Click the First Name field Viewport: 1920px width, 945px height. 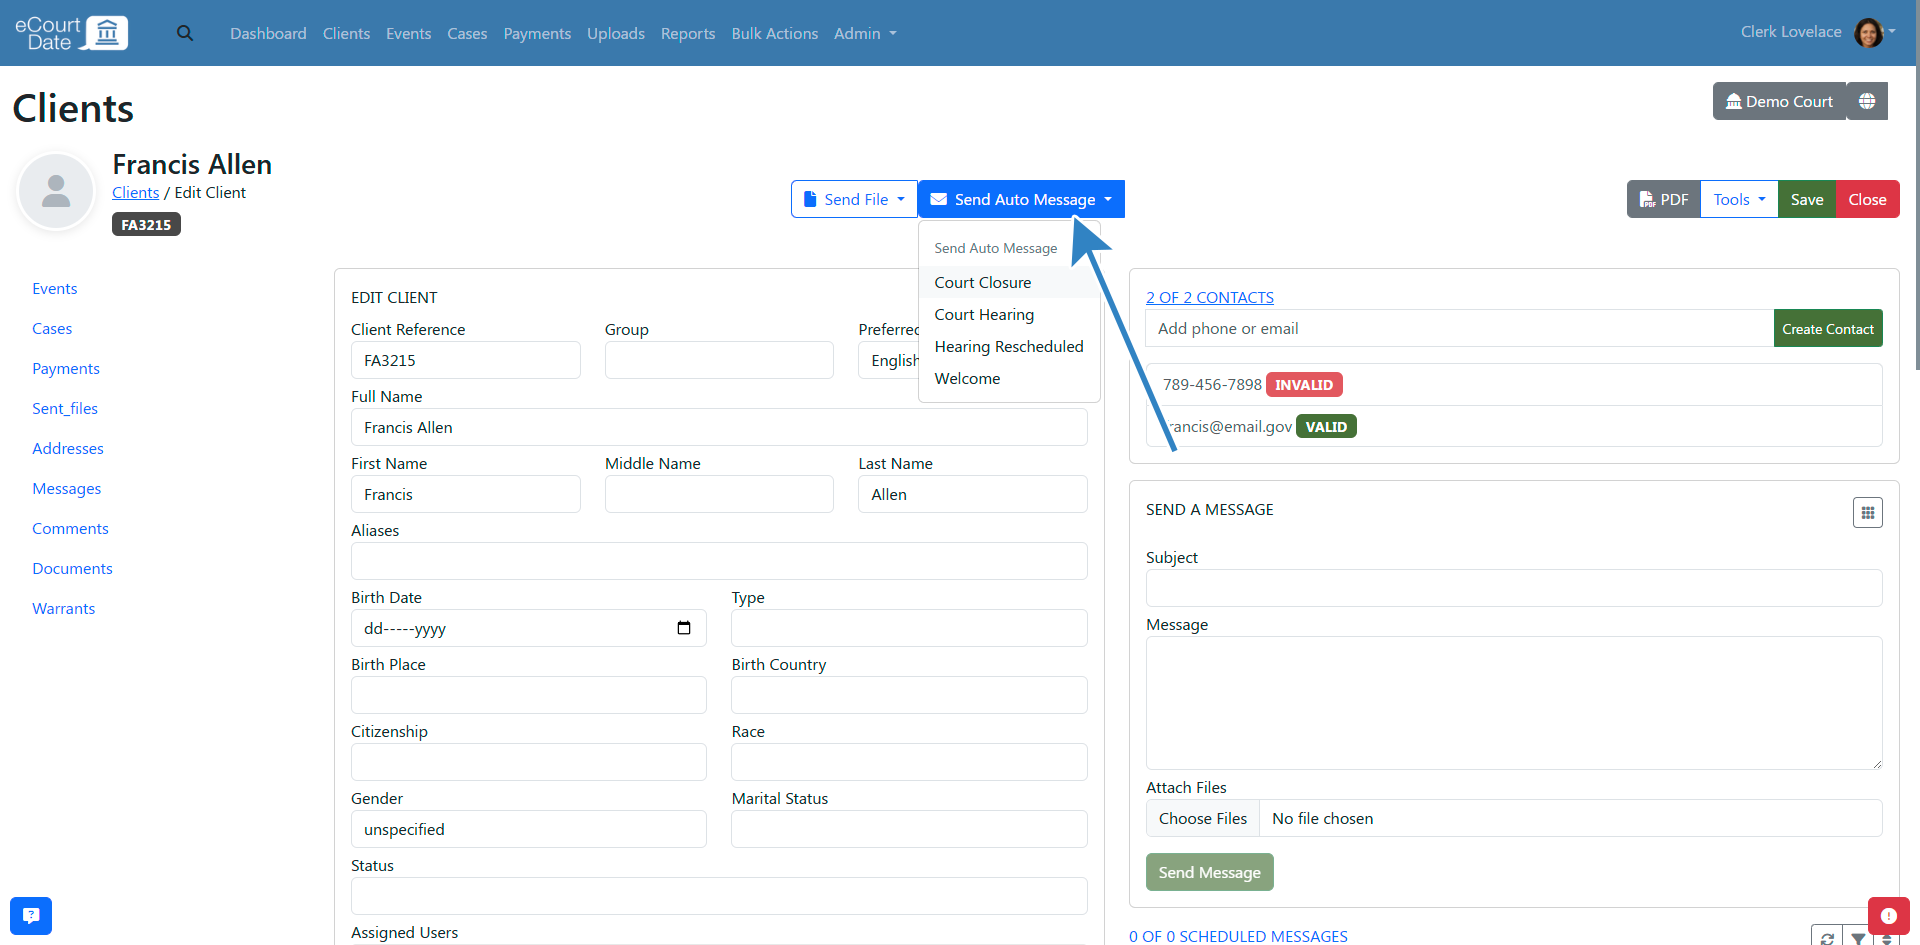(465, 494)
